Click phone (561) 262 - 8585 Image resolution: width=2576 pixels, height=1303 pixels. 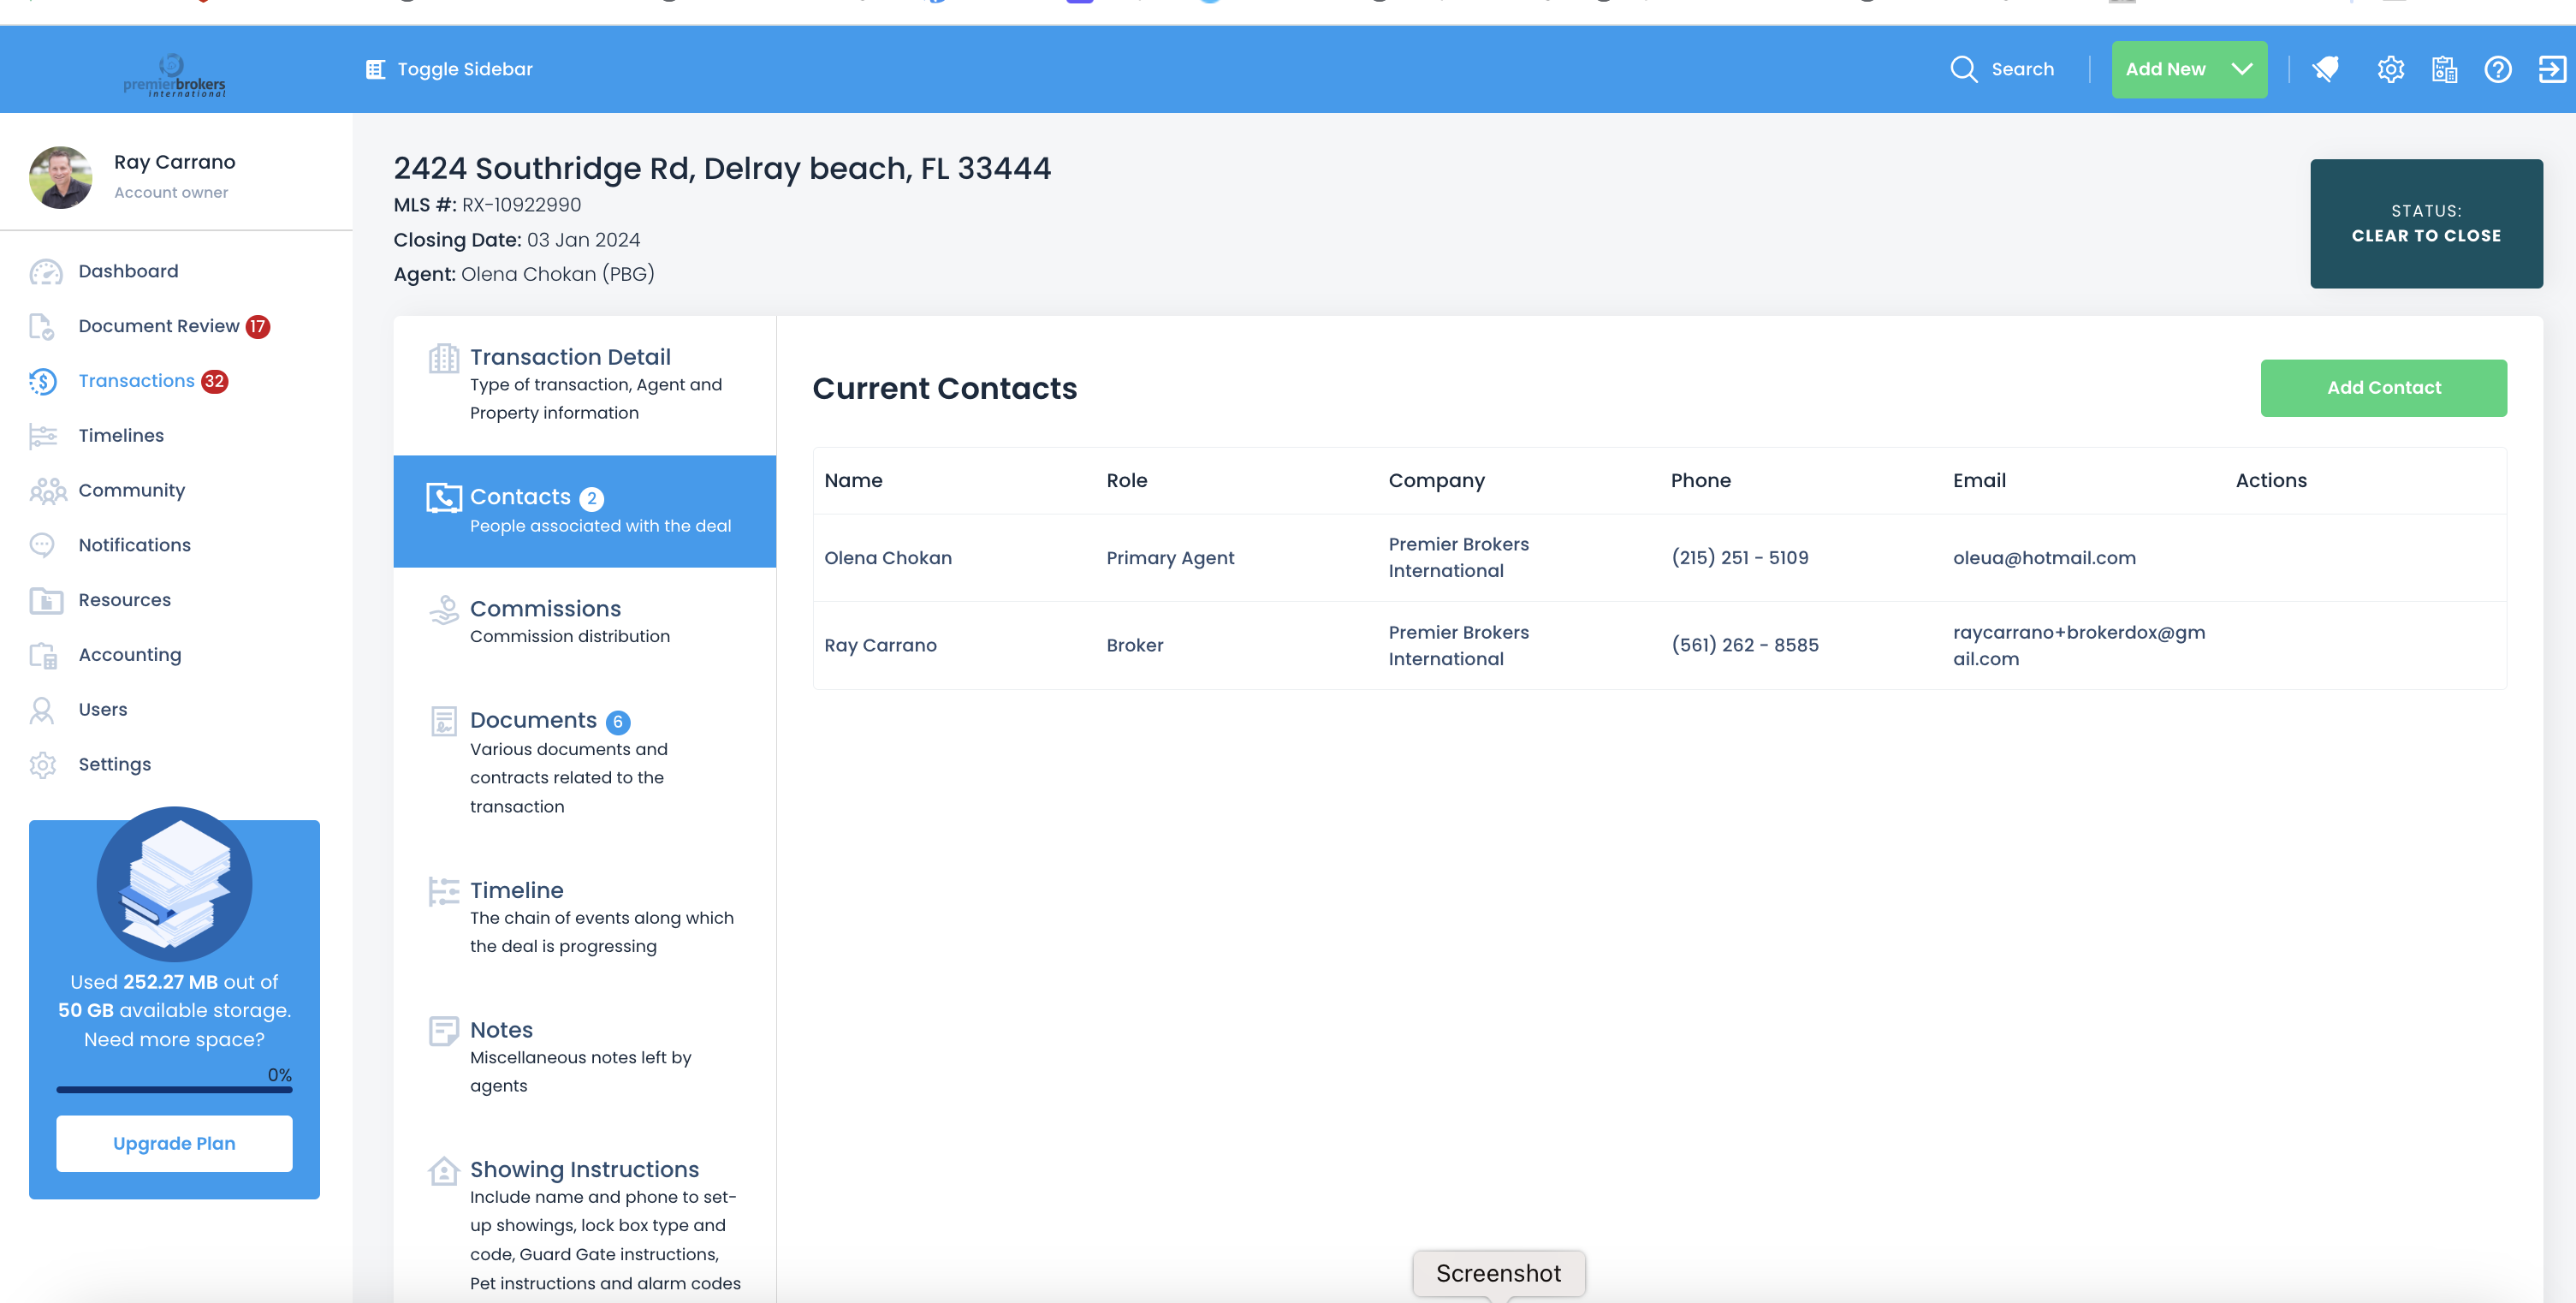(x=1744, y=646)
